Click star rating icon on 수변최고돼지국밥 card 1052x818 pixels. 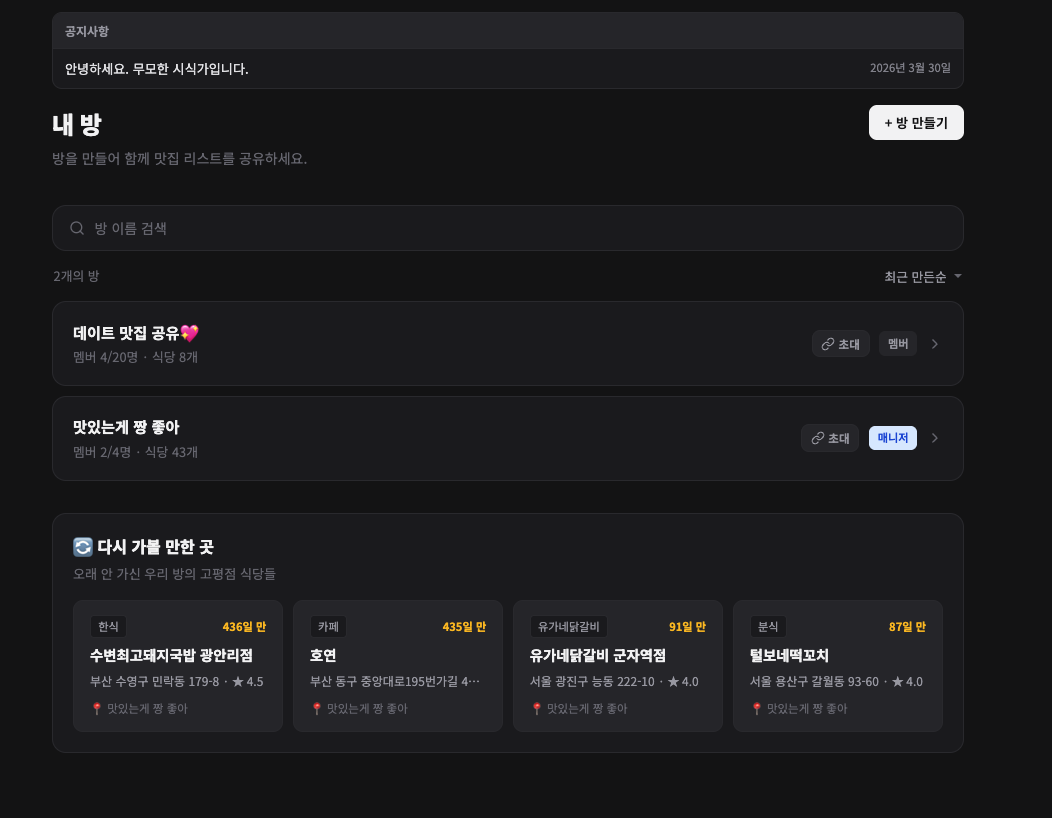(x=238, y=682)
